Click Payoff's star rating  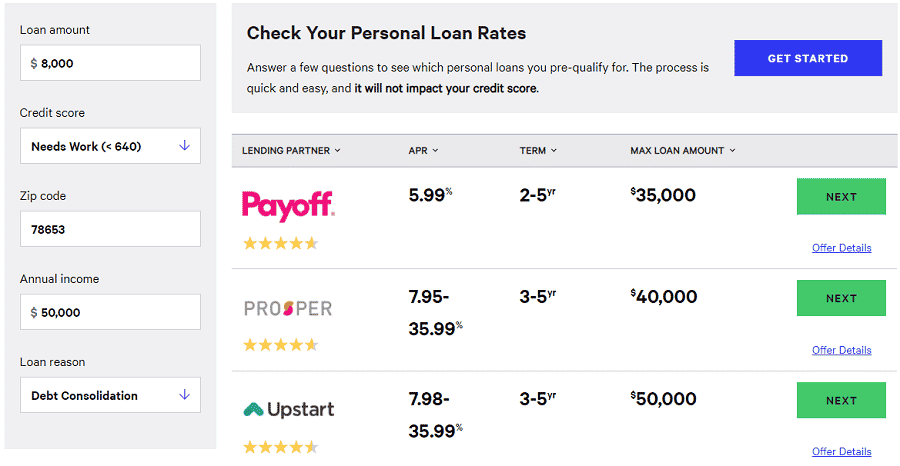click(280, 243)
